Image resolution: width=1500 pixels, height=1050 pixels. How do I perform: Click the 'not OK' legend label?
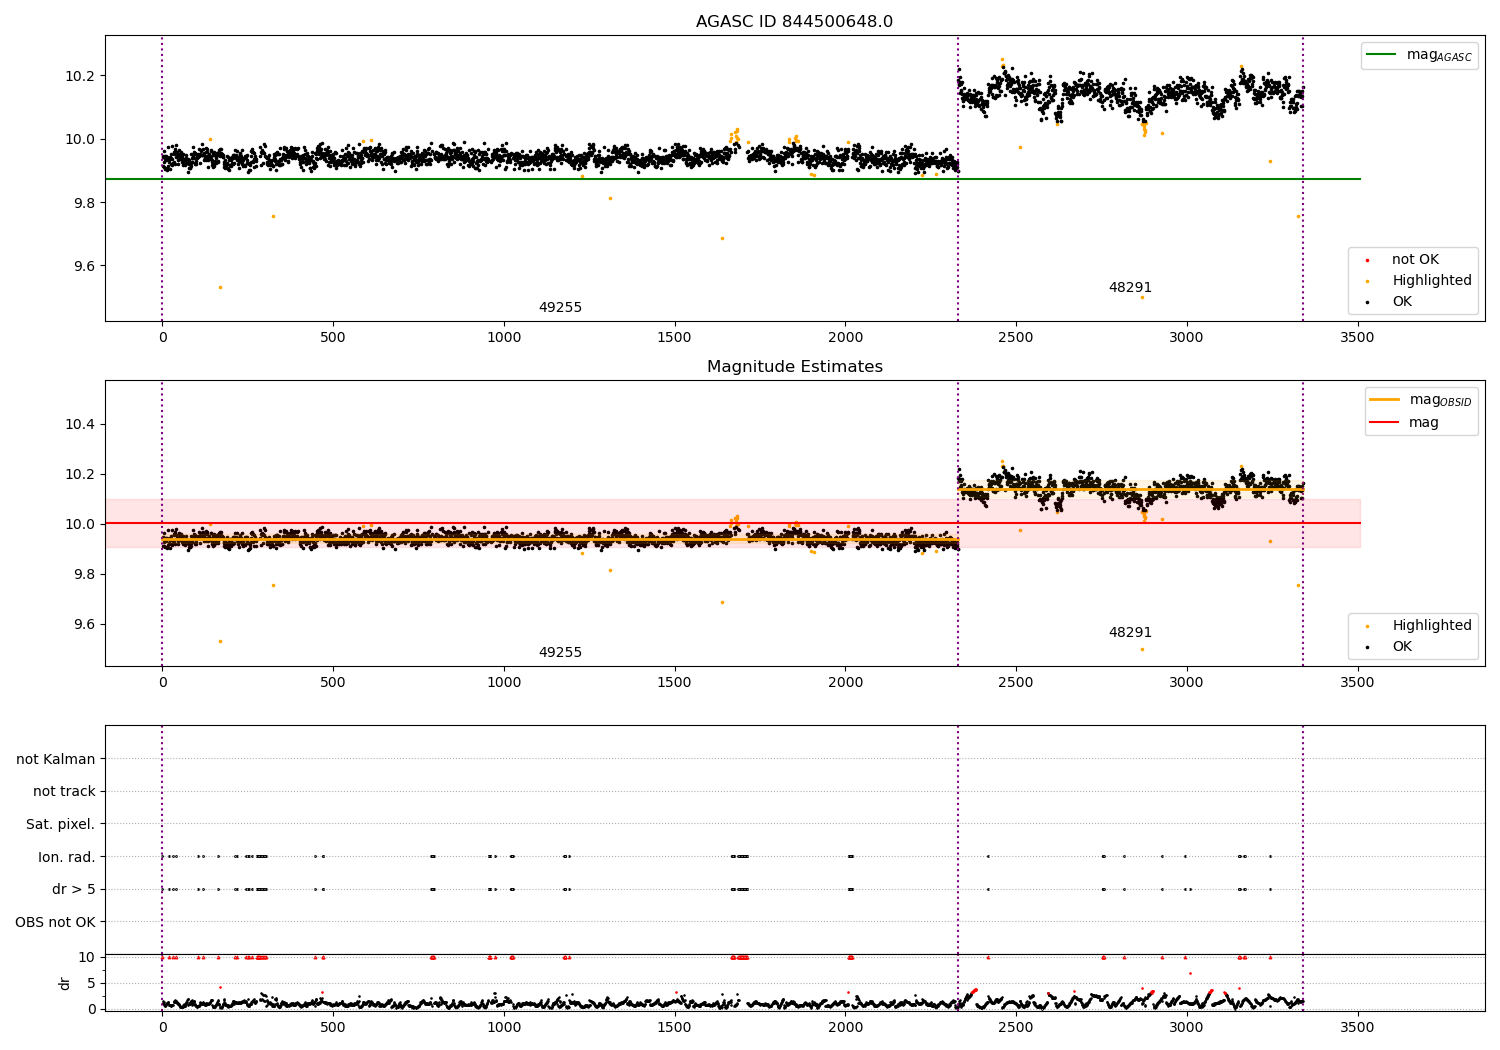[x=1415, y=260]
